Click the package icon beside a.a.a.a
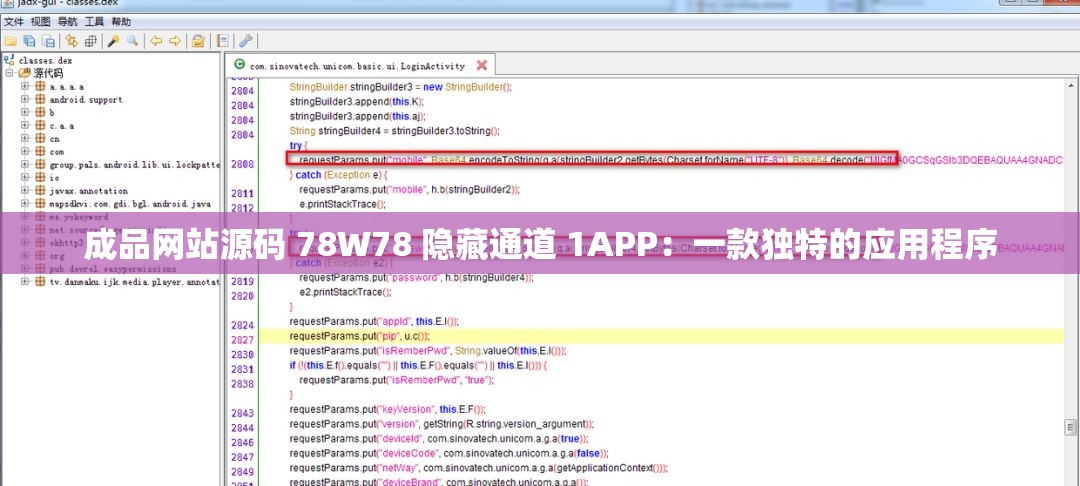 [x=40, y=87]
